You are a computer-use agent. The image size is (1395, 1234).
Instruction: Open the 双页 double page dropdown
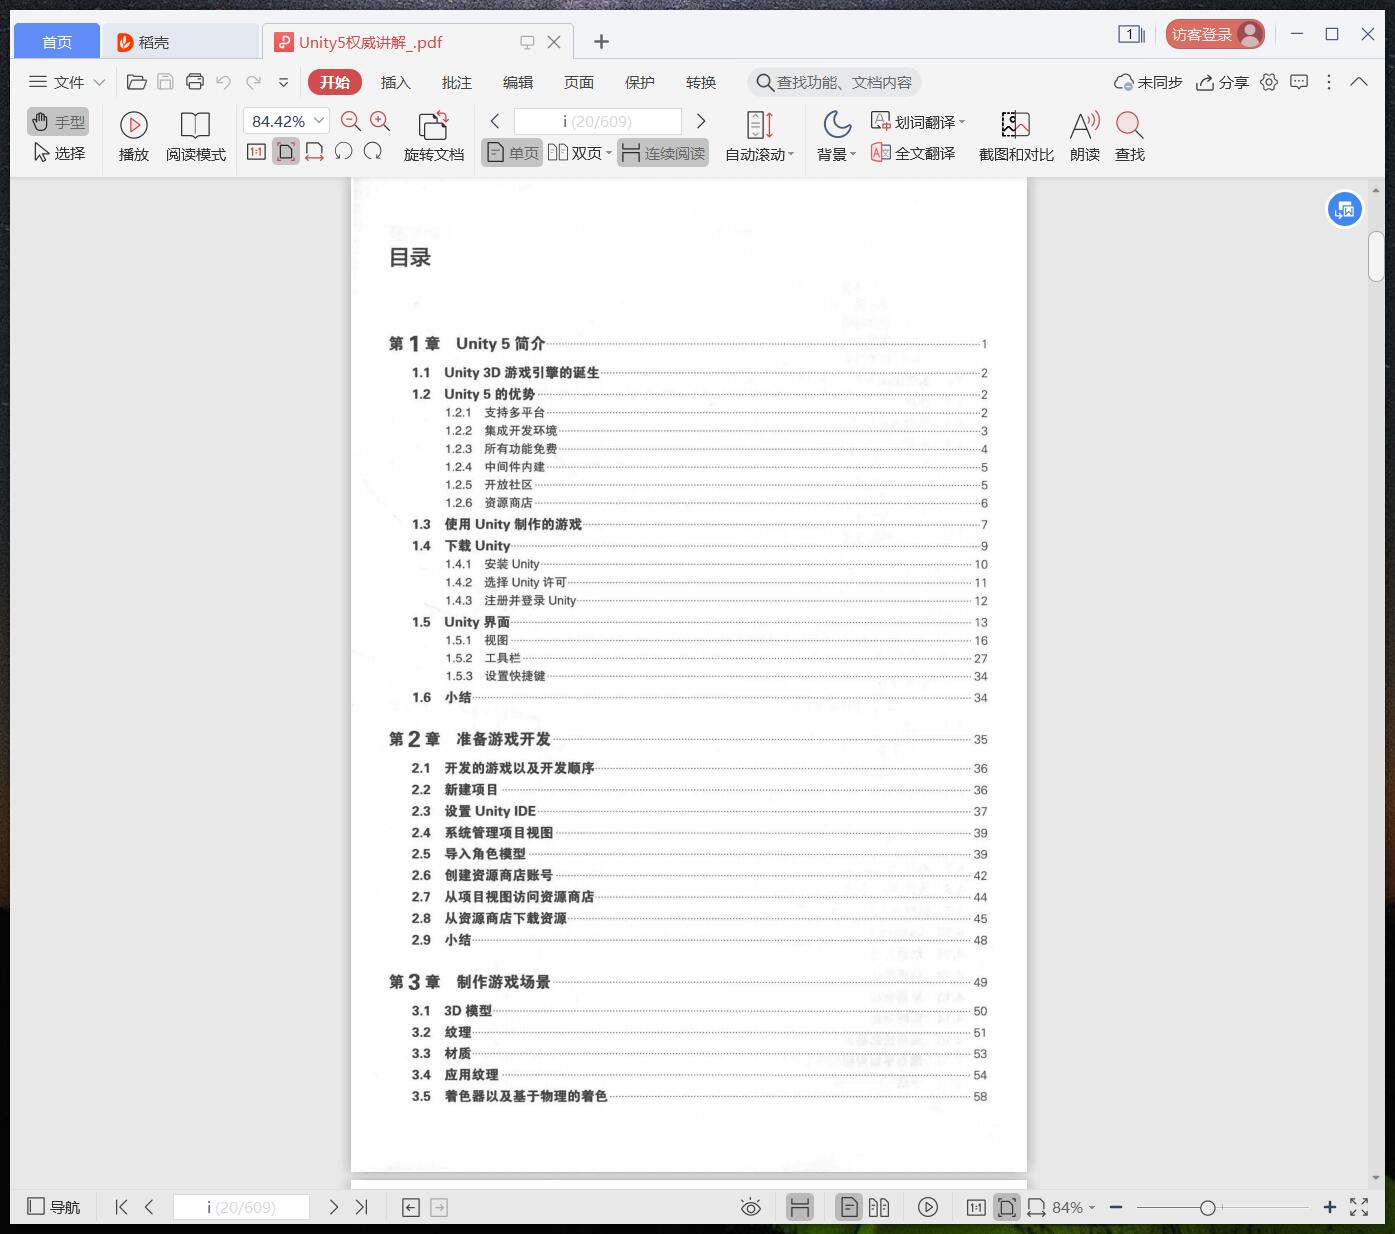click(580, 153)
